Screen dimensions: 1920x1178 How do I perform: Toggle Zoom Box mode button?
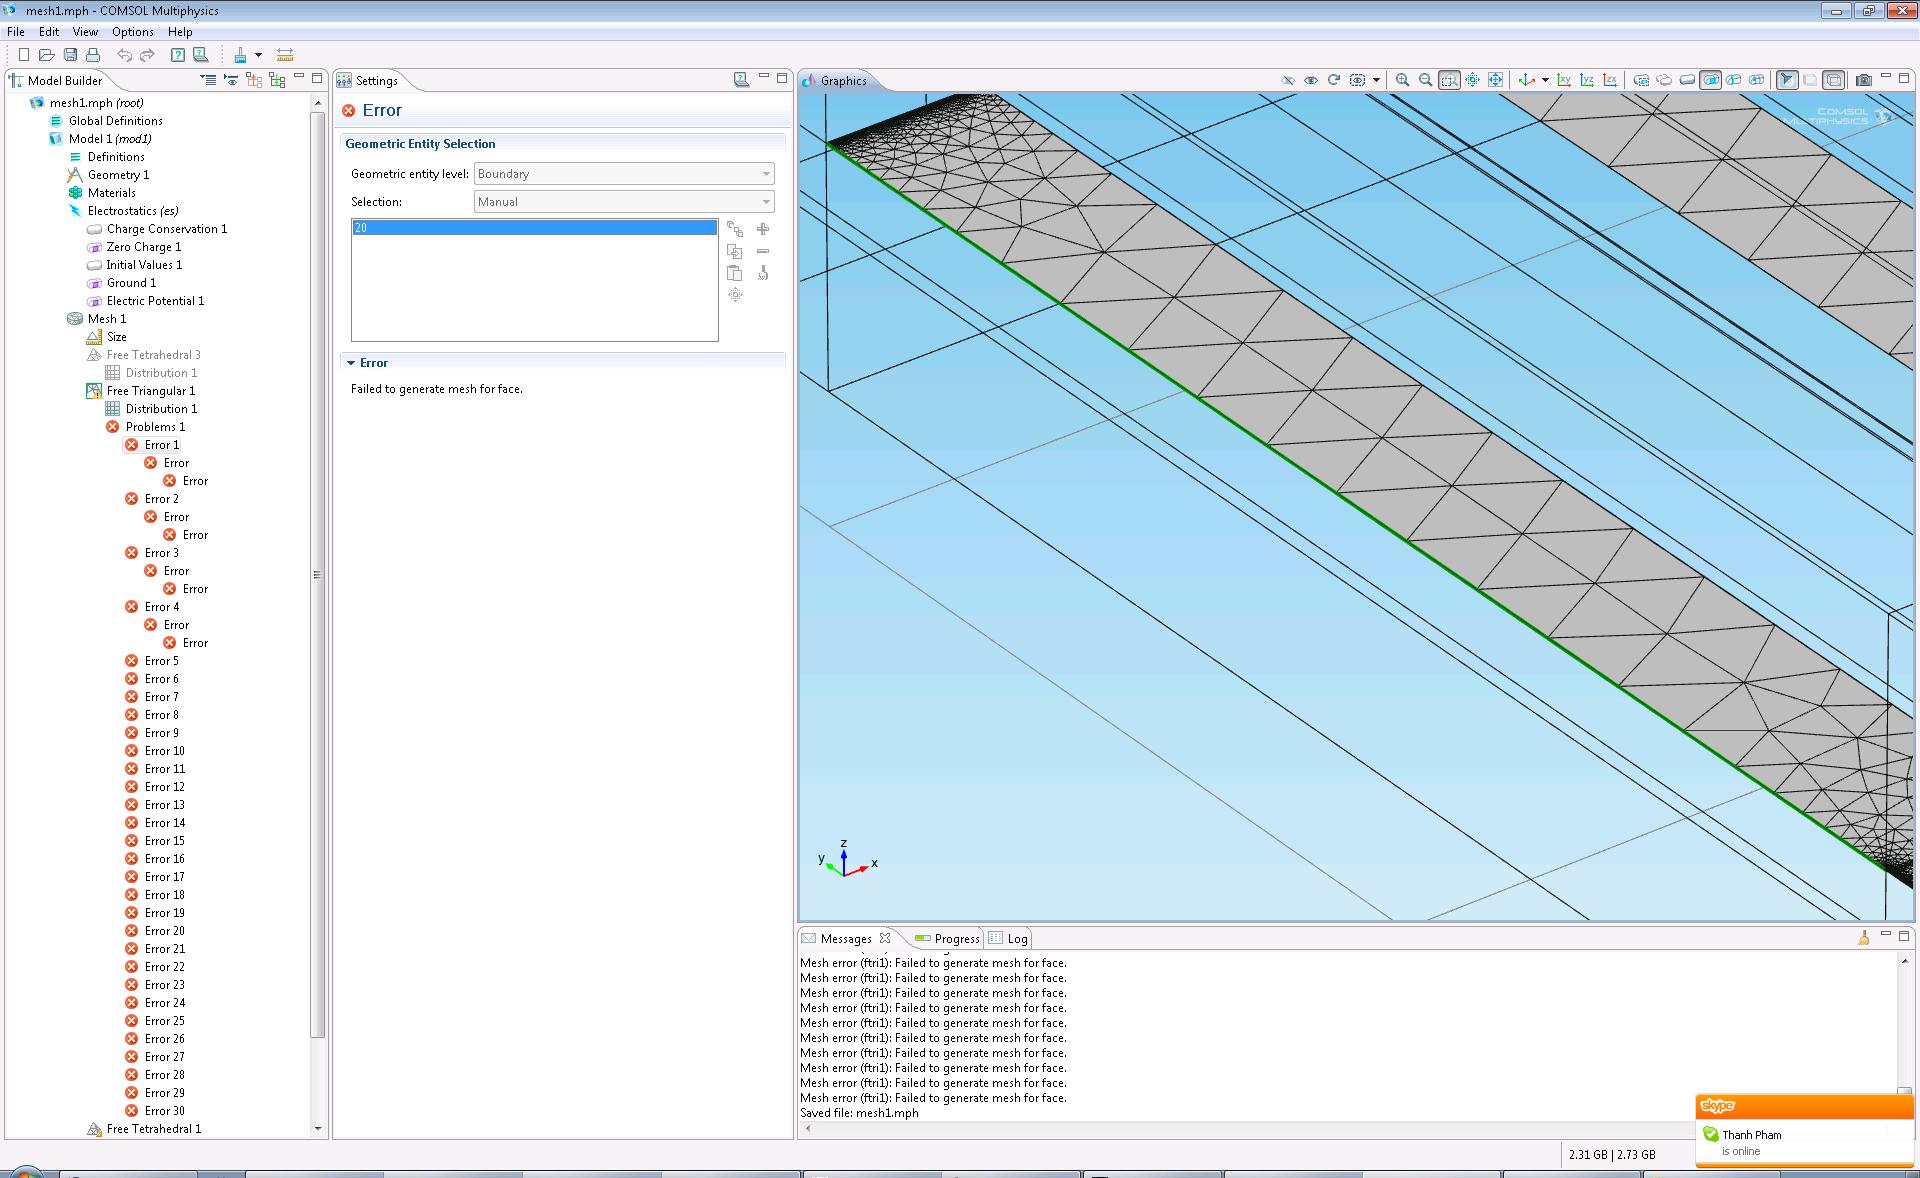[x=1449, y=80]
